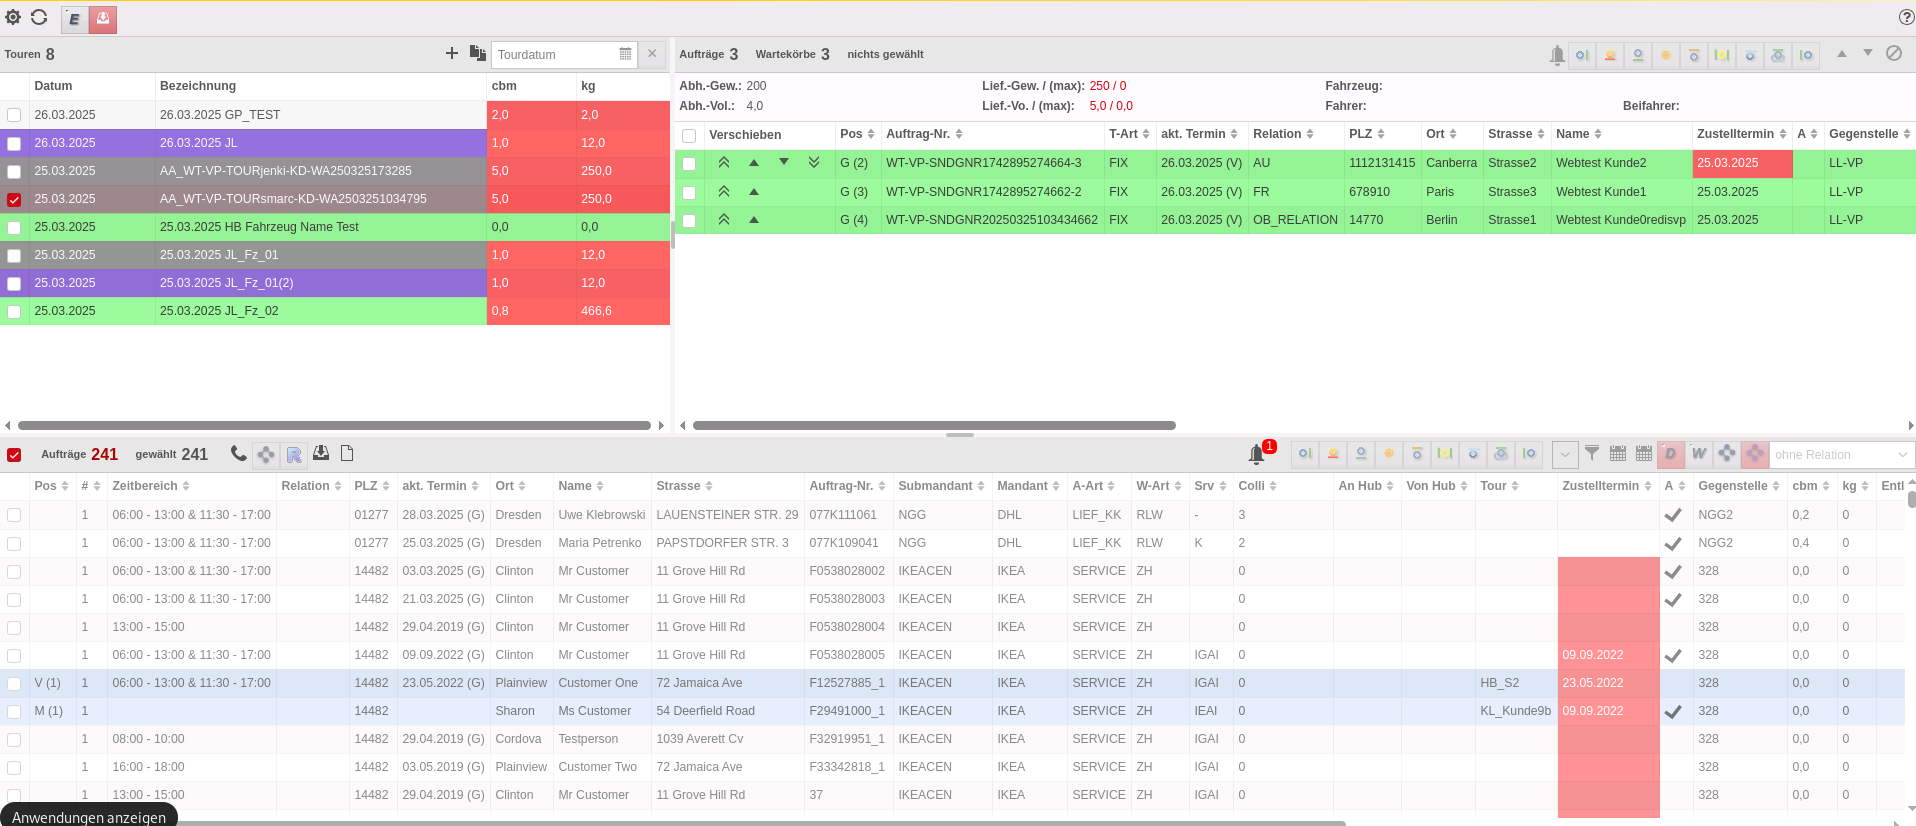The height and width of the screenshot is (826, 1916).
Task: Sort orders list by Colli column
Action: [1257, 486]
